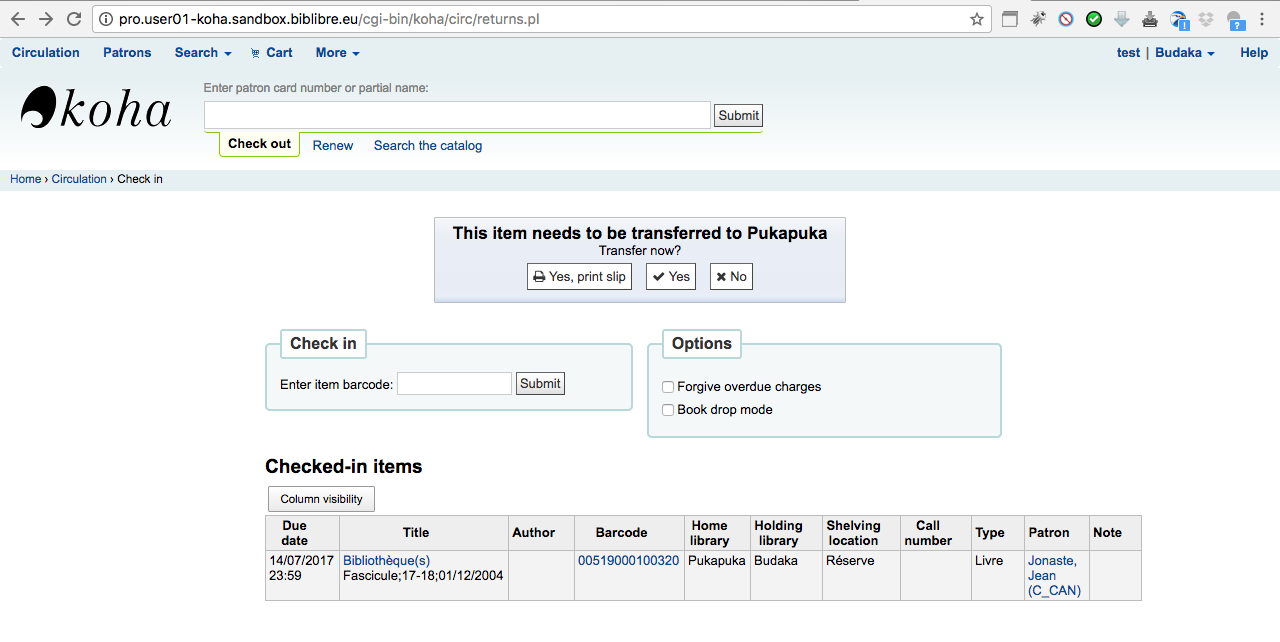The height and width of the screenshot is (642, 1280).
Task: Open the Chrome three-dot menu
Action: (1263, 19)
